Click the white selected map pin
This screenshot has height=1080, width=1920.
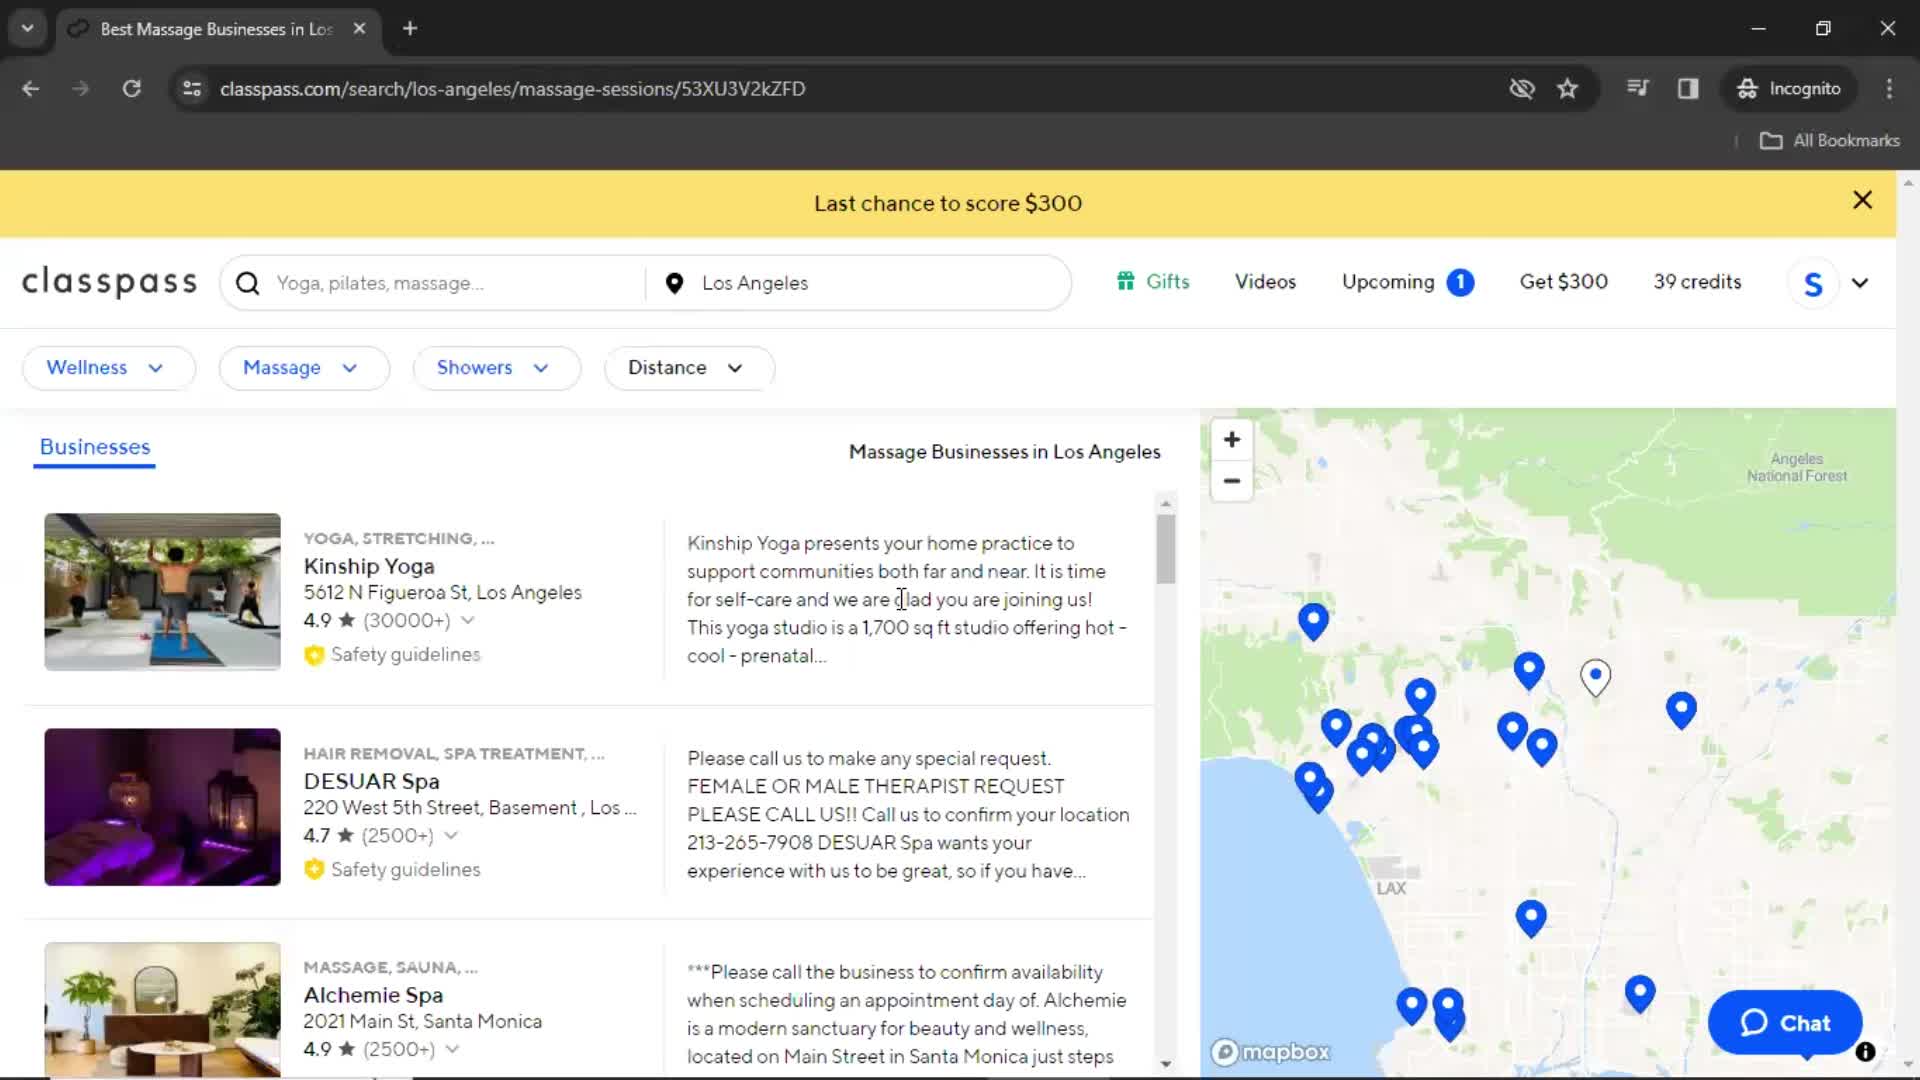[1595, 677]
